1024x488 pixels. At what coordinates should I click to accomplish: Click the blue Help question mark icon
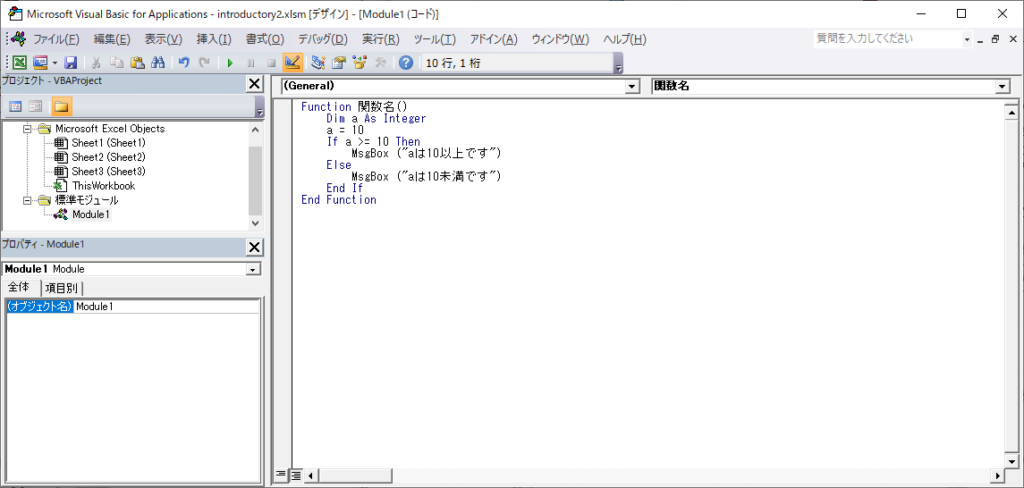click(x=405, y=62)
